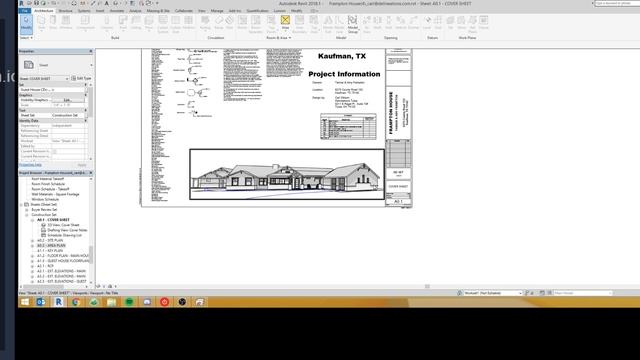Screen dimensions: 640x360
Task: Click the highlighted Area tool
Action: click(x=285, y=23)
